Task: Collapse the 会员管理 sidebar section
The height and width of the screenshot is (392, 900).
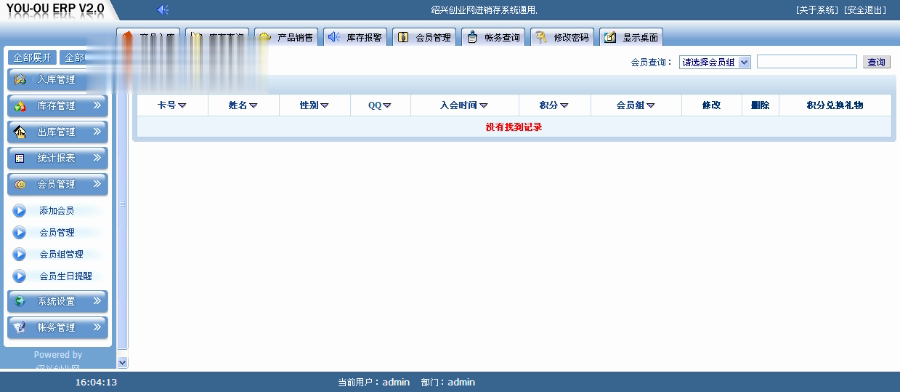Action: (57, 184)
